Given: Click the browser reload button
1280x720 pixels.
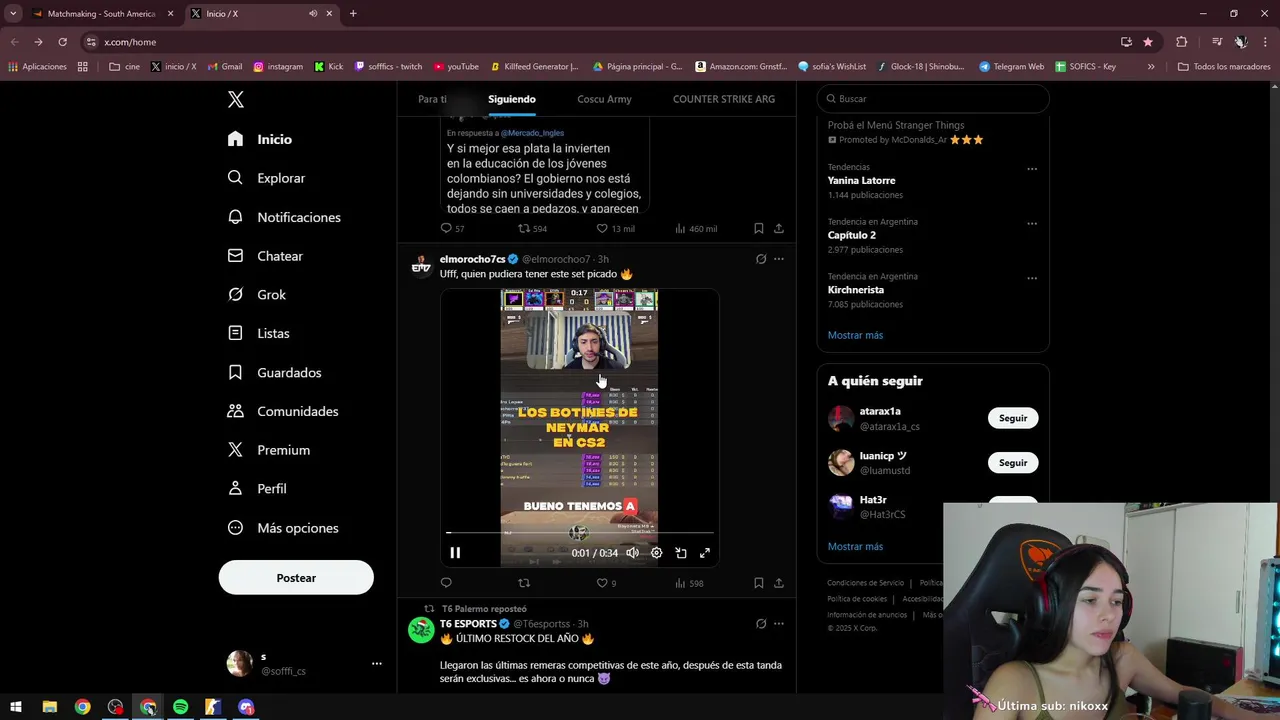Looking at the screenshot, I should [62, 42].
